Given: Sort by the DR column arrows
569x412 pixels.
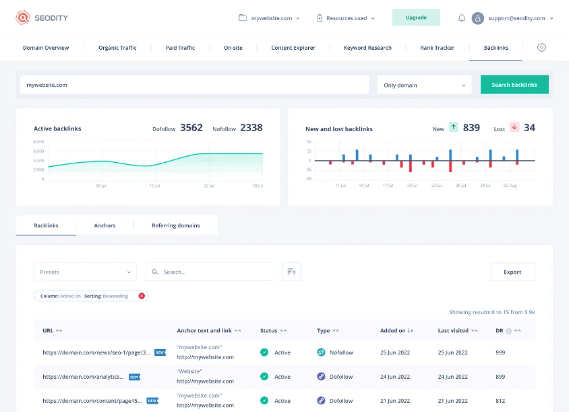Looking at the screenshot, I should click(517, 331).
